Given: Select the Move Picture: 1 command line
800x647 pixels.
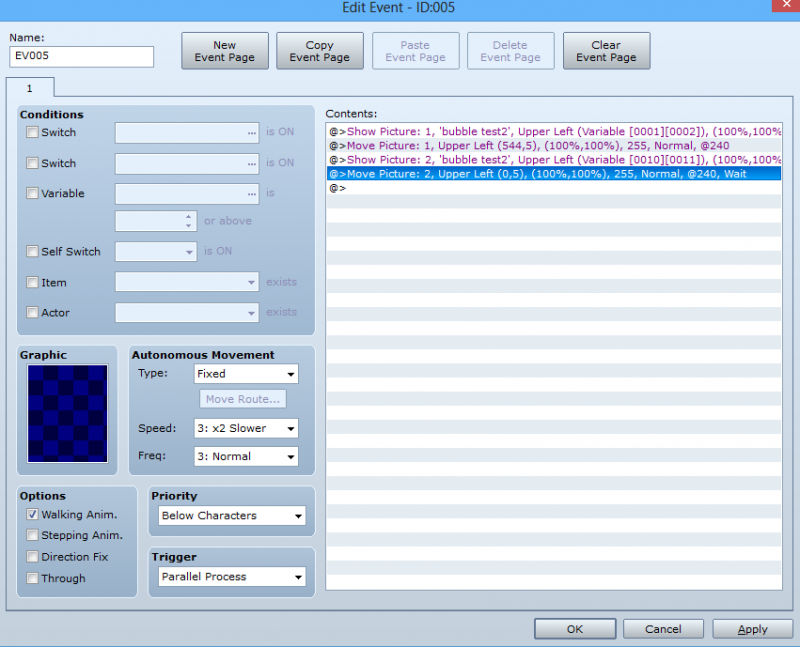Looking at the screenshot, I should (554, 146).
